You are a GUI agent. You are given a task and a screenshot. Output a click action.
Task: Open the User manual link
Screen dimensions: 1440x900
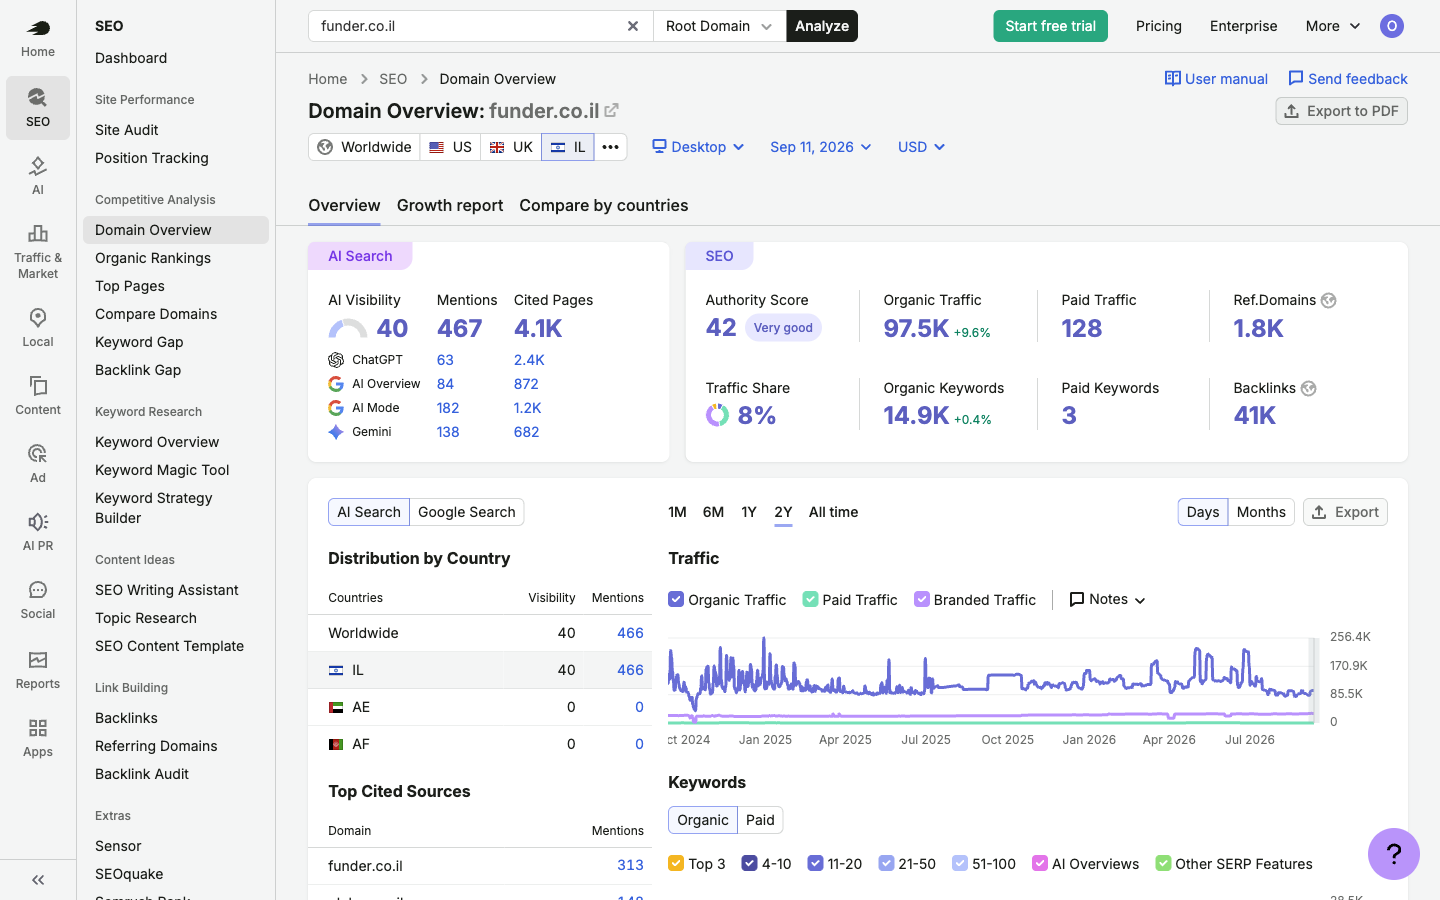1216,79
